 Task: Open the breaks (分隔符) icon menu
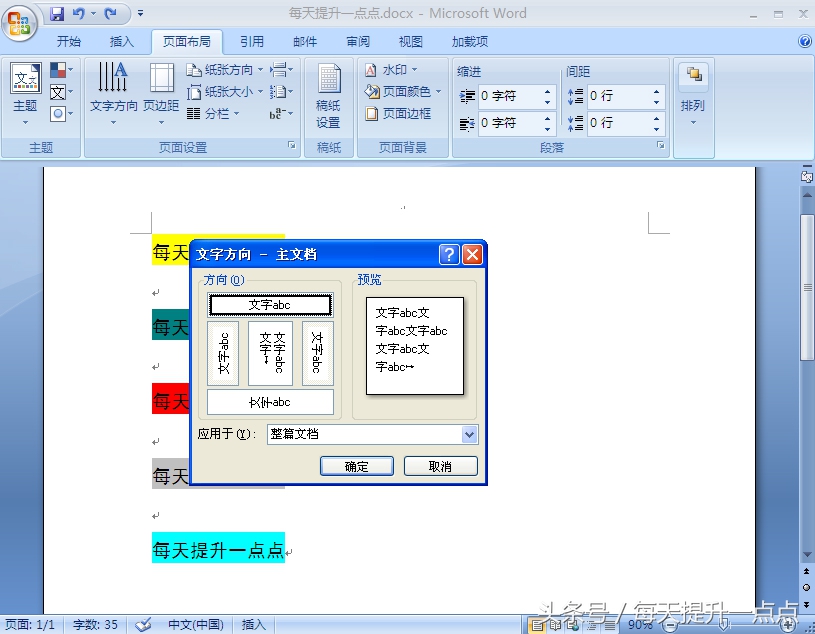[x=281, y=70]
